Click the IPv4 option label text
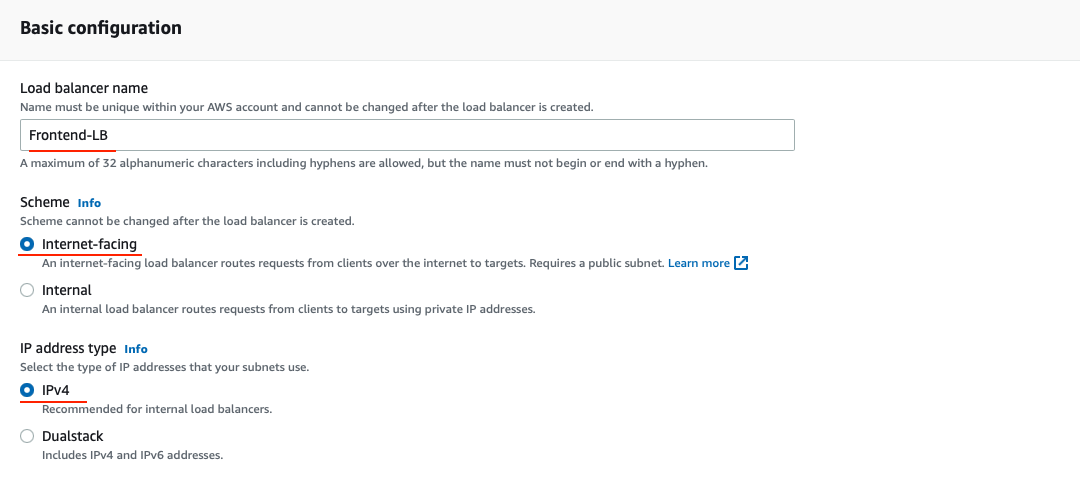Viewport: 1080px width, 483px height. point(56,390)
